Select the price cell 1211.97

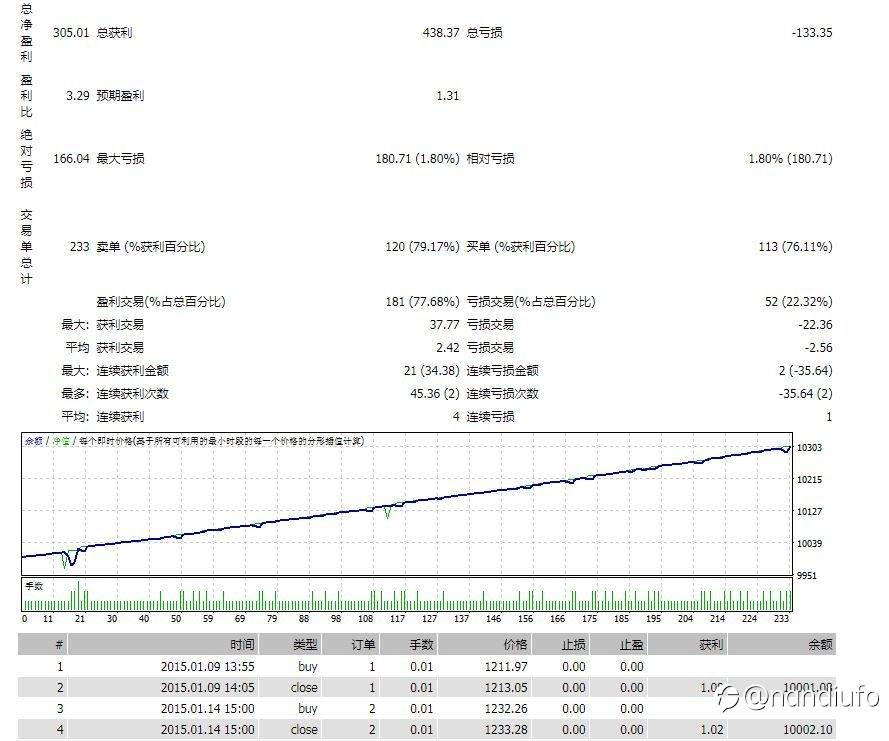(x=506, y=667)
